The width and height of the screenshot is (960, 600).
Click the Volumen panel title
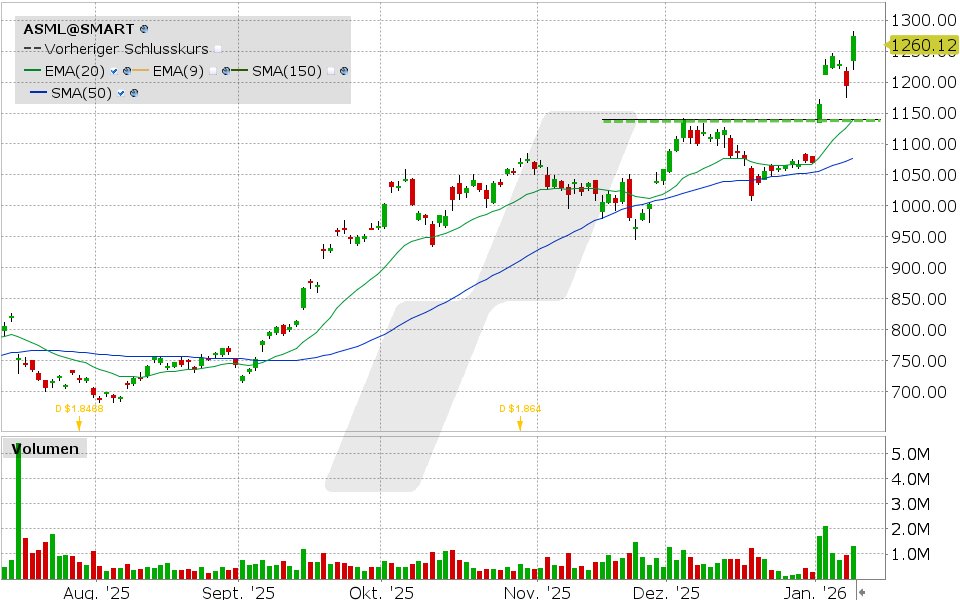tap(43, 448)
